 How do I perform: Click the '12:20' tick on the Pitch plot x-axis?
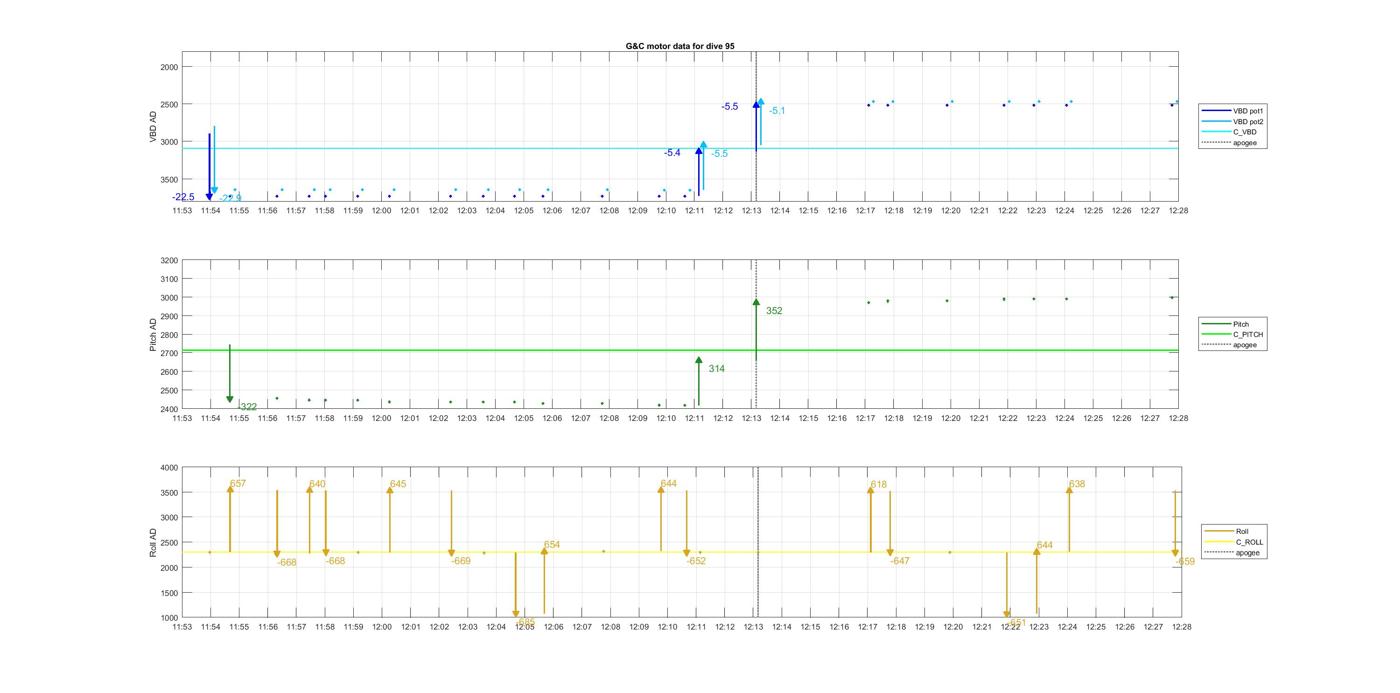[950, 418]
